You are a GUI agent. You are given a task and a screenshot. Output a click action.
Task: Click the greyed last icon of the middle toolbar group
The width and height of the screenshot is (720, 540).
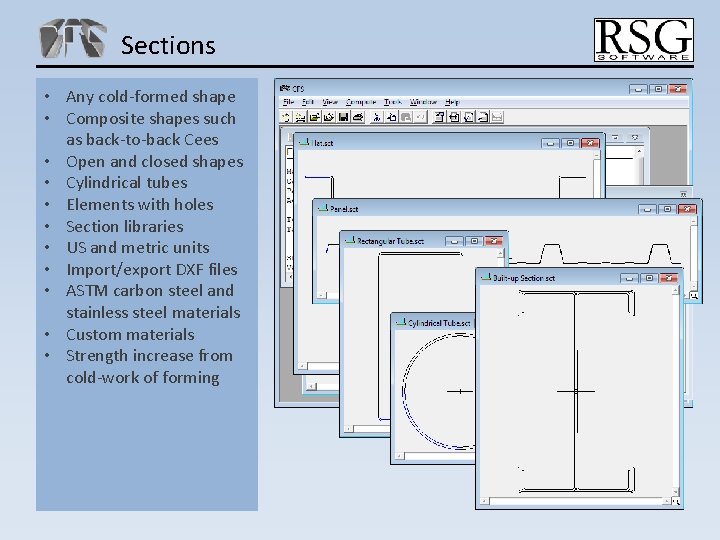[420, 117]
